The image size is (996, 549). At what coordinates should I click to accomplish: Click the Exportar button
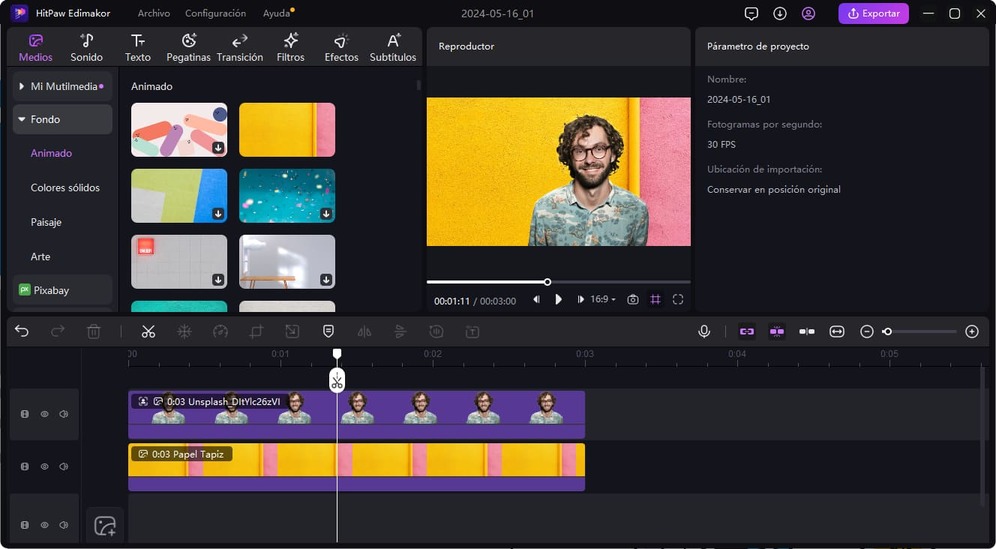tap(873, 14)
